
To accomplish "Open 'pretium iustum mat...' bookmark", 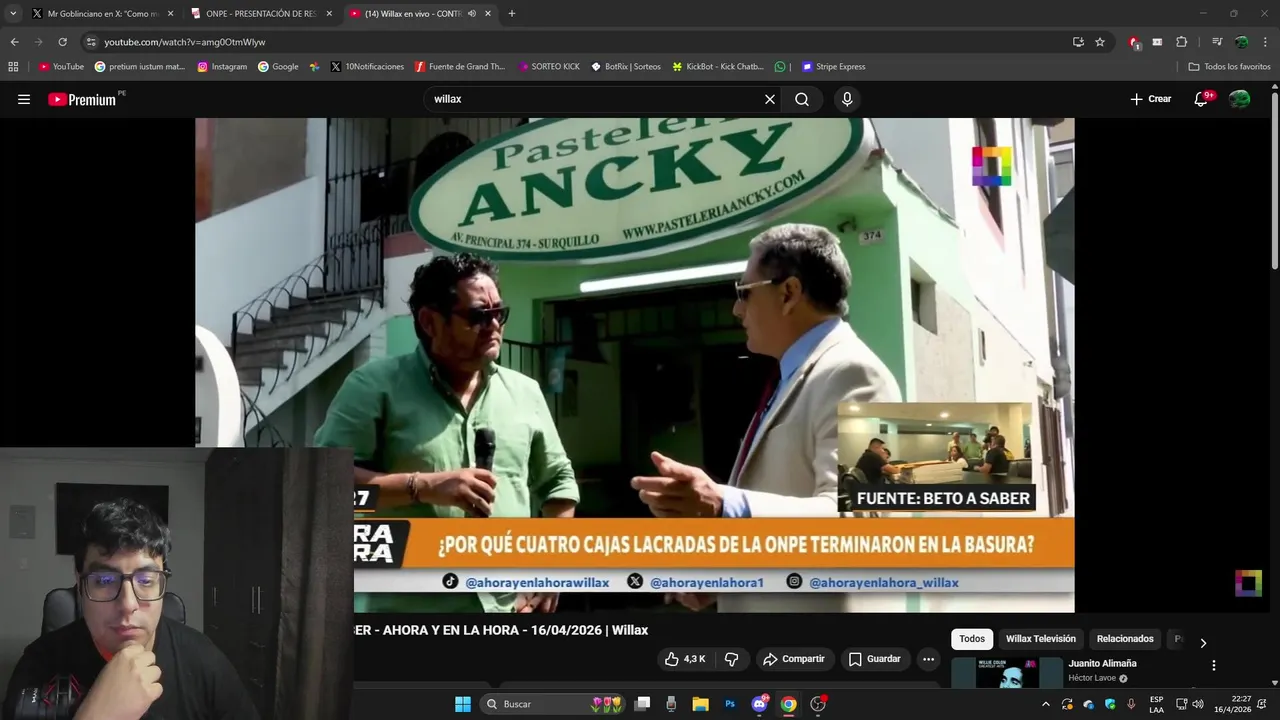I will tap(140, 67).
